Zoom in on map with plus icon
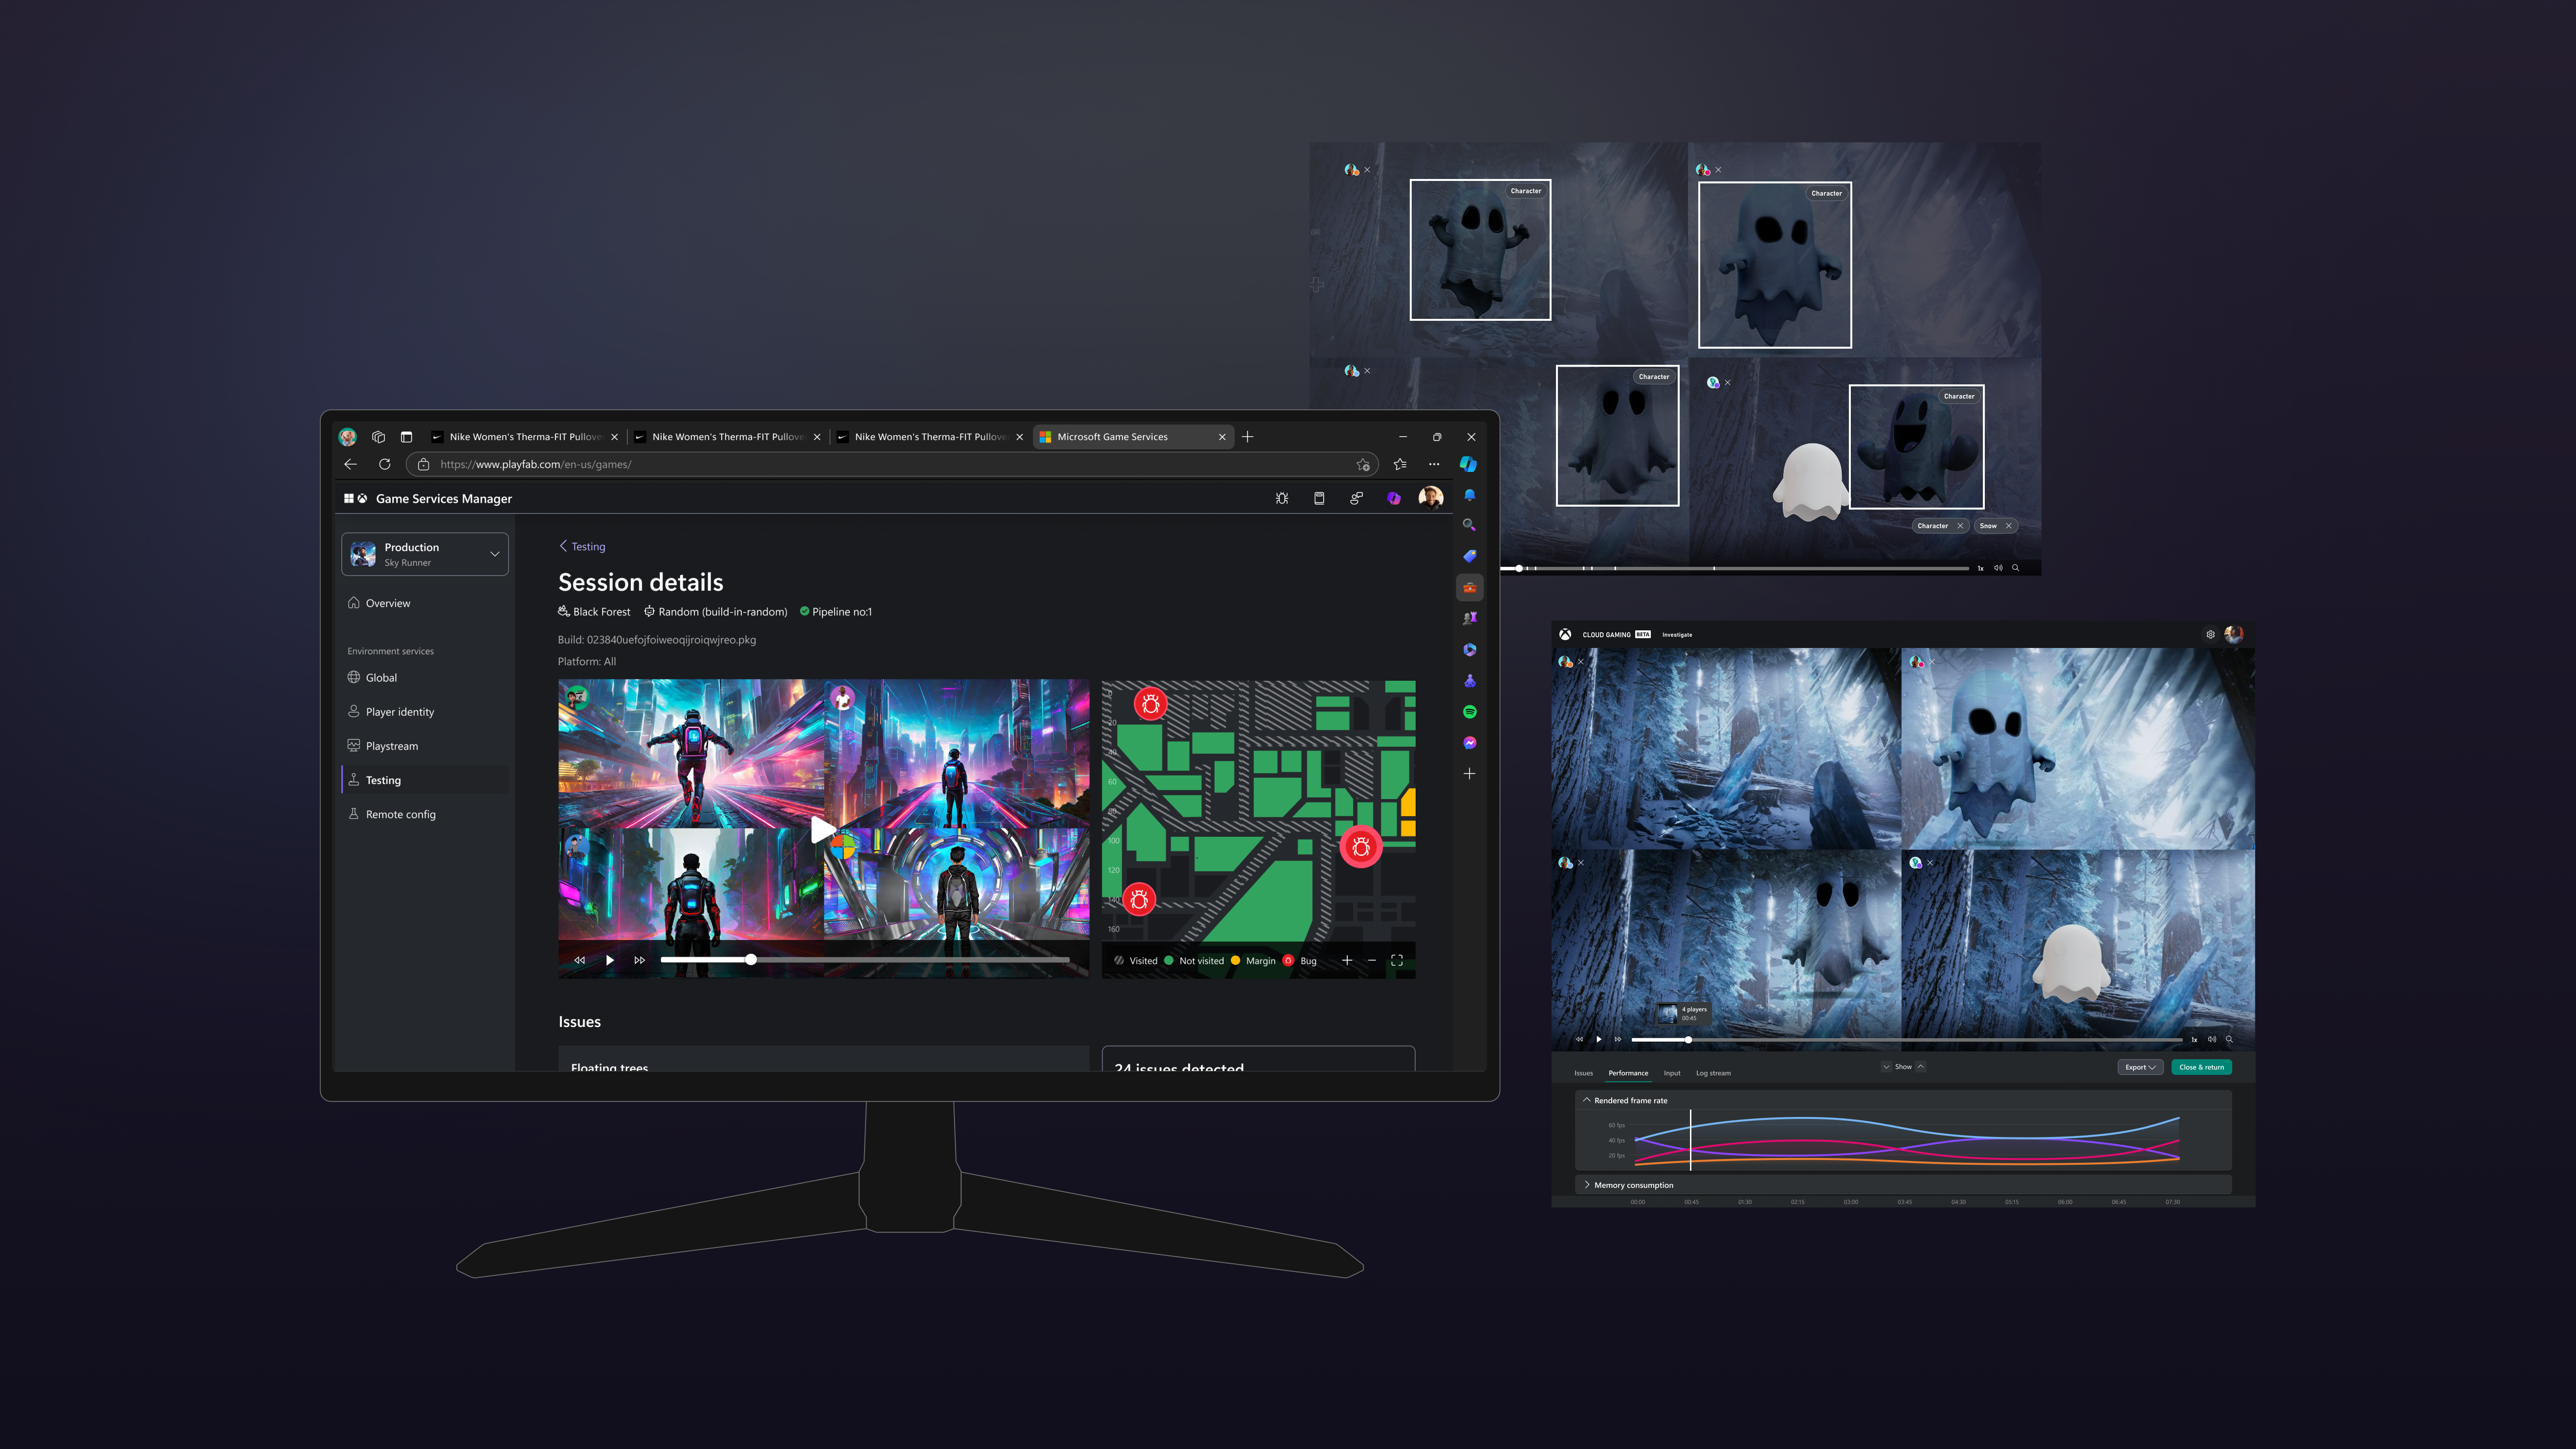2576x1449 pixels. pos(1347,960)
